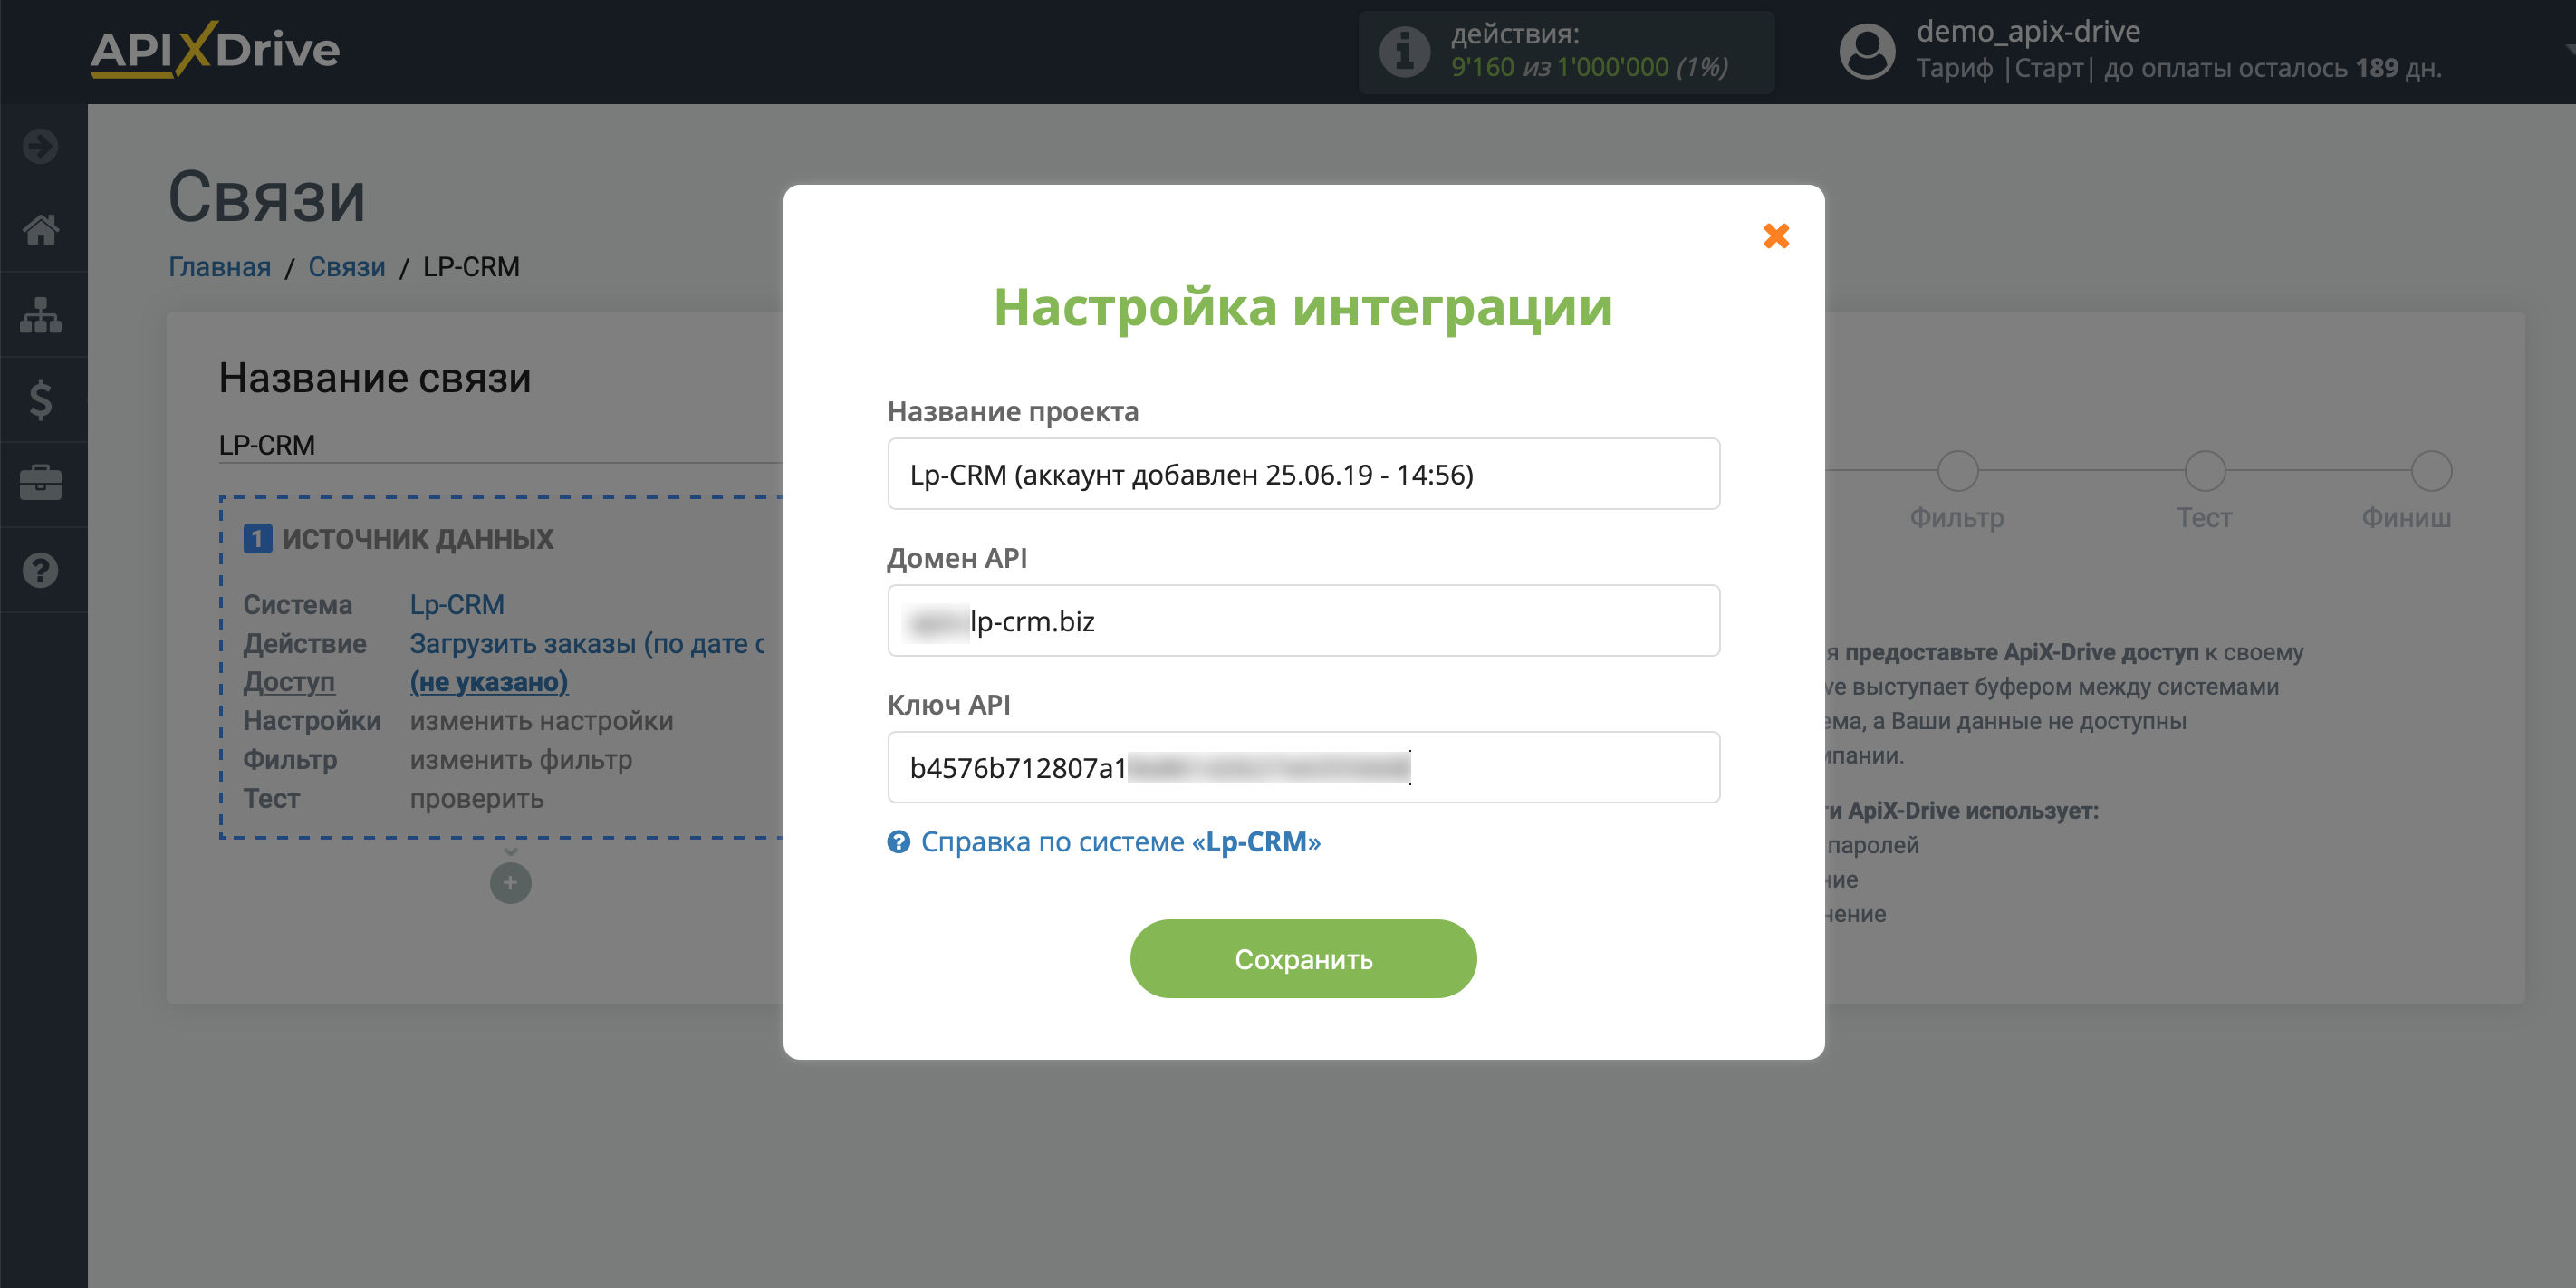Click the LP-CRM connection name field

(x=500, y=445)
